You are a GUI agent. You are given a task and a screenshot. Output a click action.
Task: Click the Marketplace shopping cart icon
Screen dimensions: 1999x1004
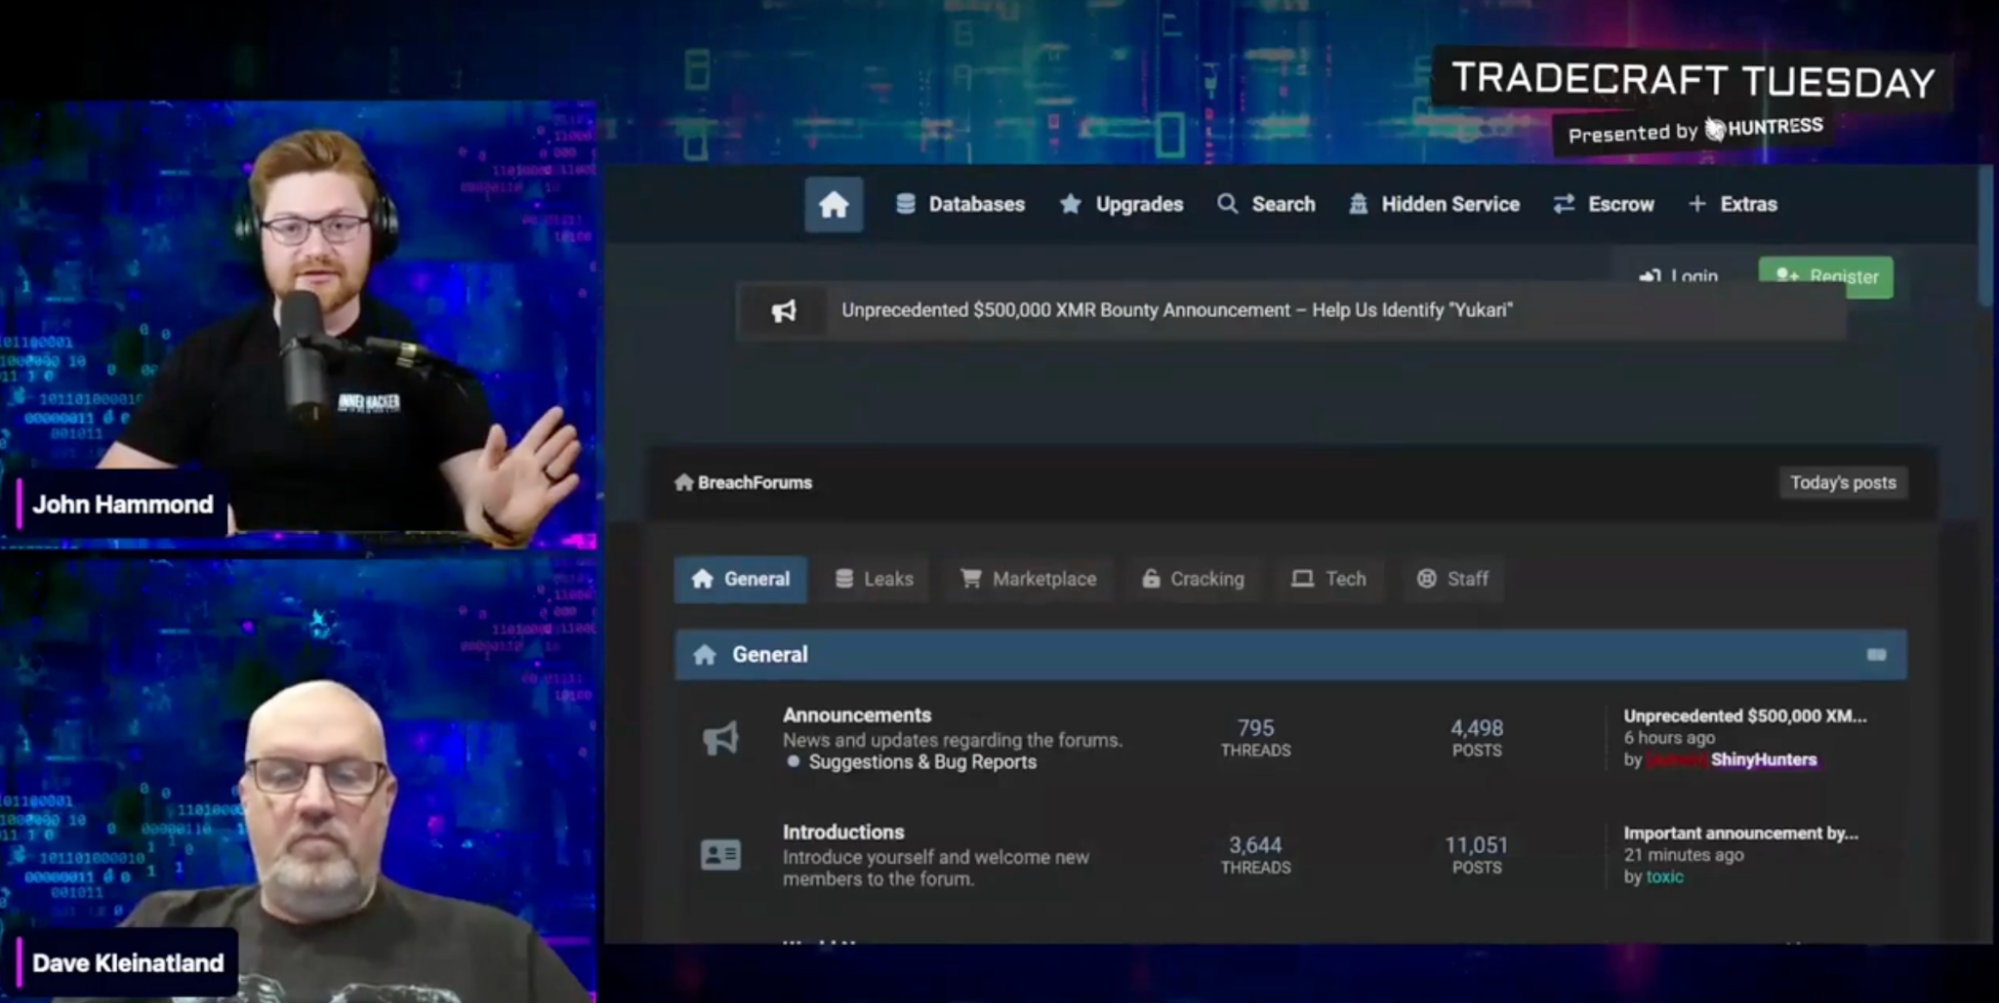coord(970,580)
